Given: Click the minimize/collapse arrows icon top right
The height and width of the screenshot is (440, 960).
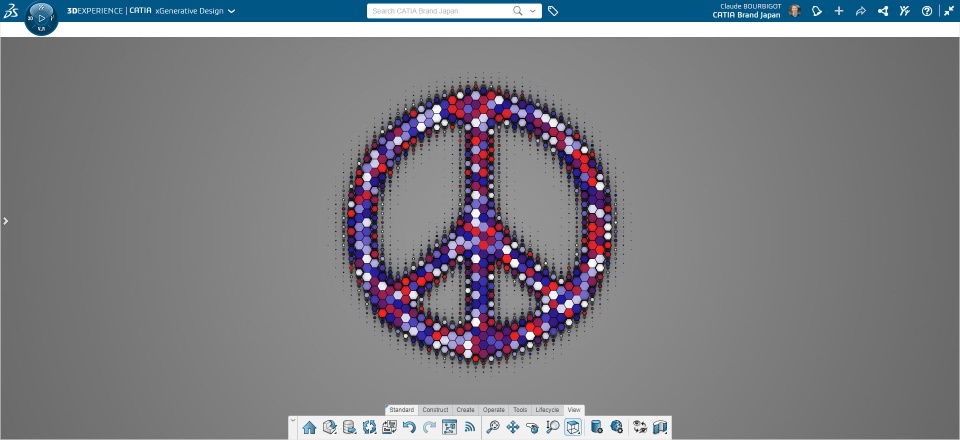Looking at the screenshot, I should (x=949, y=11).
